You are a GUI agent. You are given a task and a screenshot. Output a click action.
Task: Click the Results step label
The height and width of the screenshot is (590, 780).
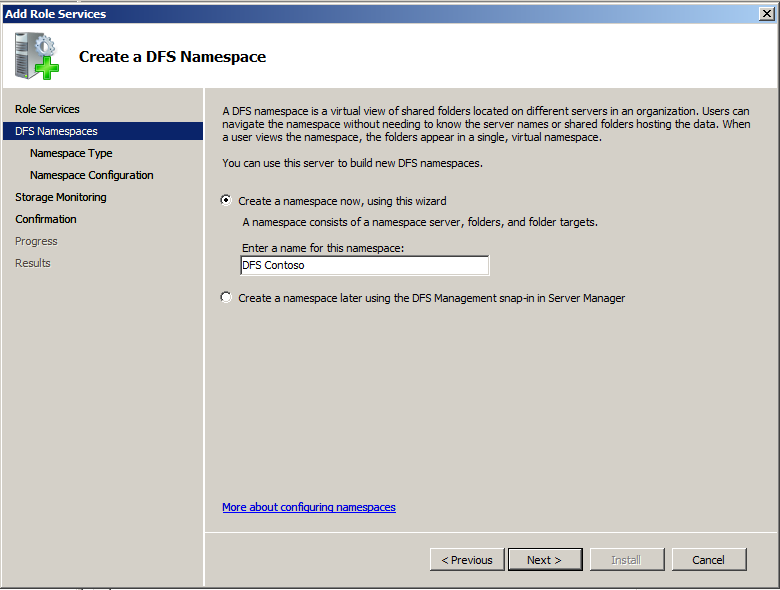coord(33,263)
